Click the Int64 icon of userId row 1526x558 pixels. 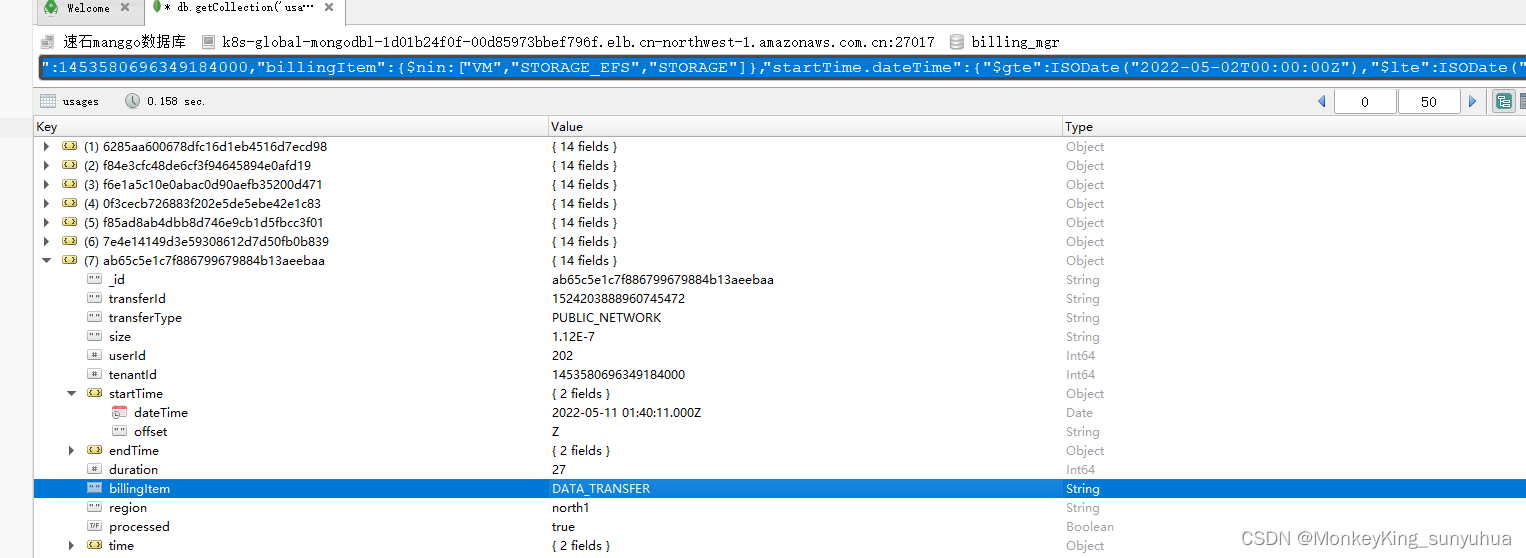point(94,355)
